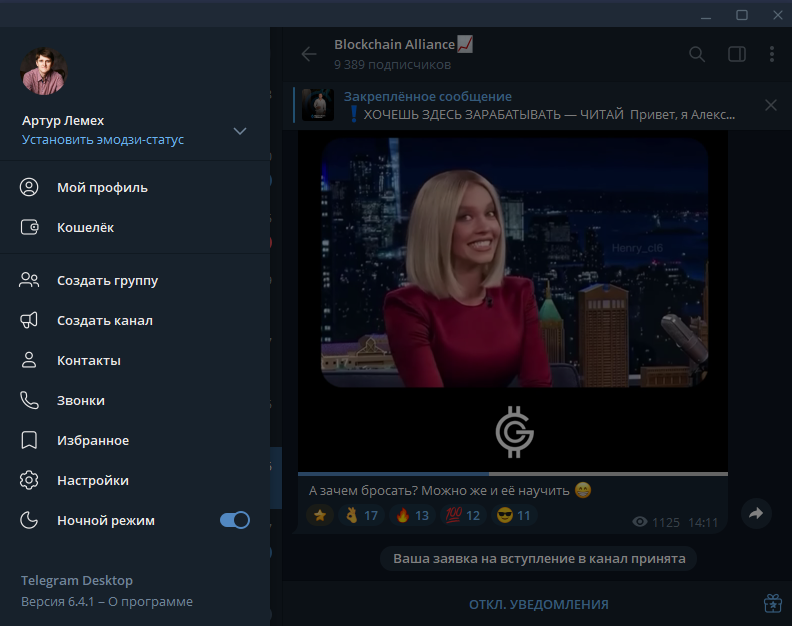Open Звонки calls menu item
Screen dimensions: 792x626
135,400
